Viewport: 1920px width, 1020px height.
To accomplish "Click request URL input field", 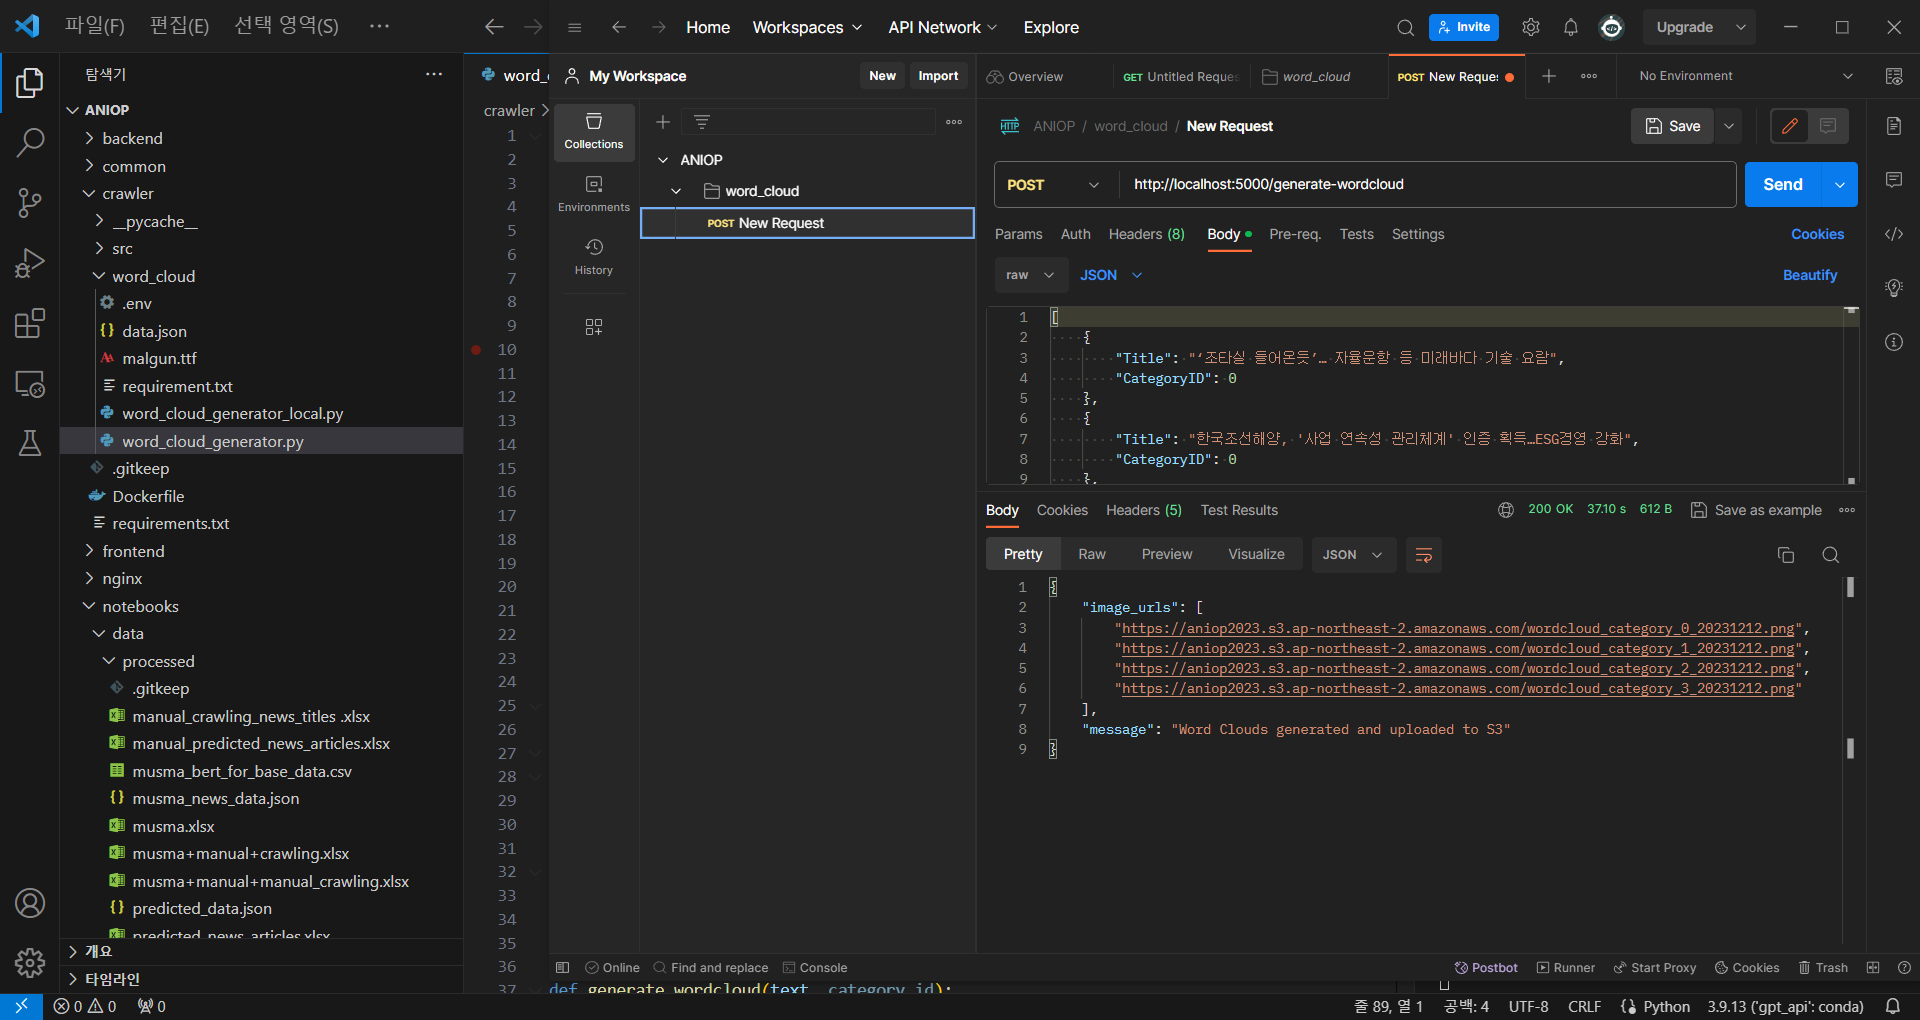I will coord(1427,185).
